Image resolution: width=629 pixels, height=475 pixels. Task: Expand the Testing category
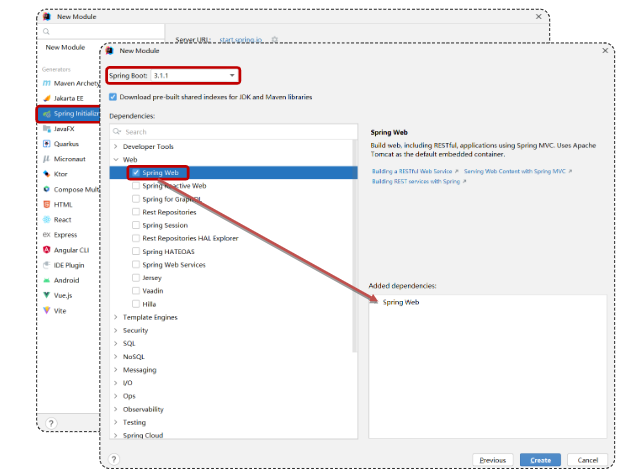pyautogui.click(x=116, y=422)
